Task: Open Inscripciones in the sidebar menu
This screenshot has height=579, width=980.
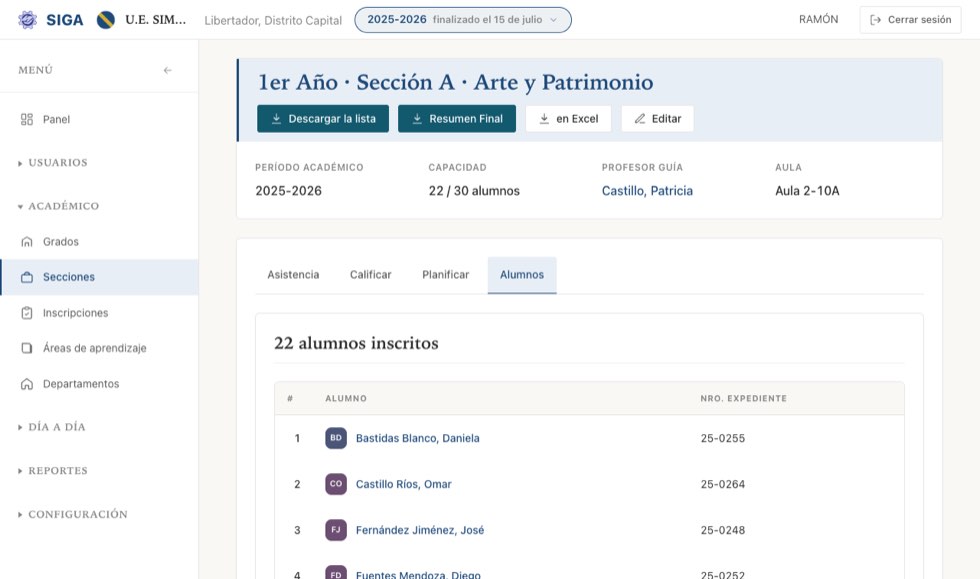Action: (99, 313)
